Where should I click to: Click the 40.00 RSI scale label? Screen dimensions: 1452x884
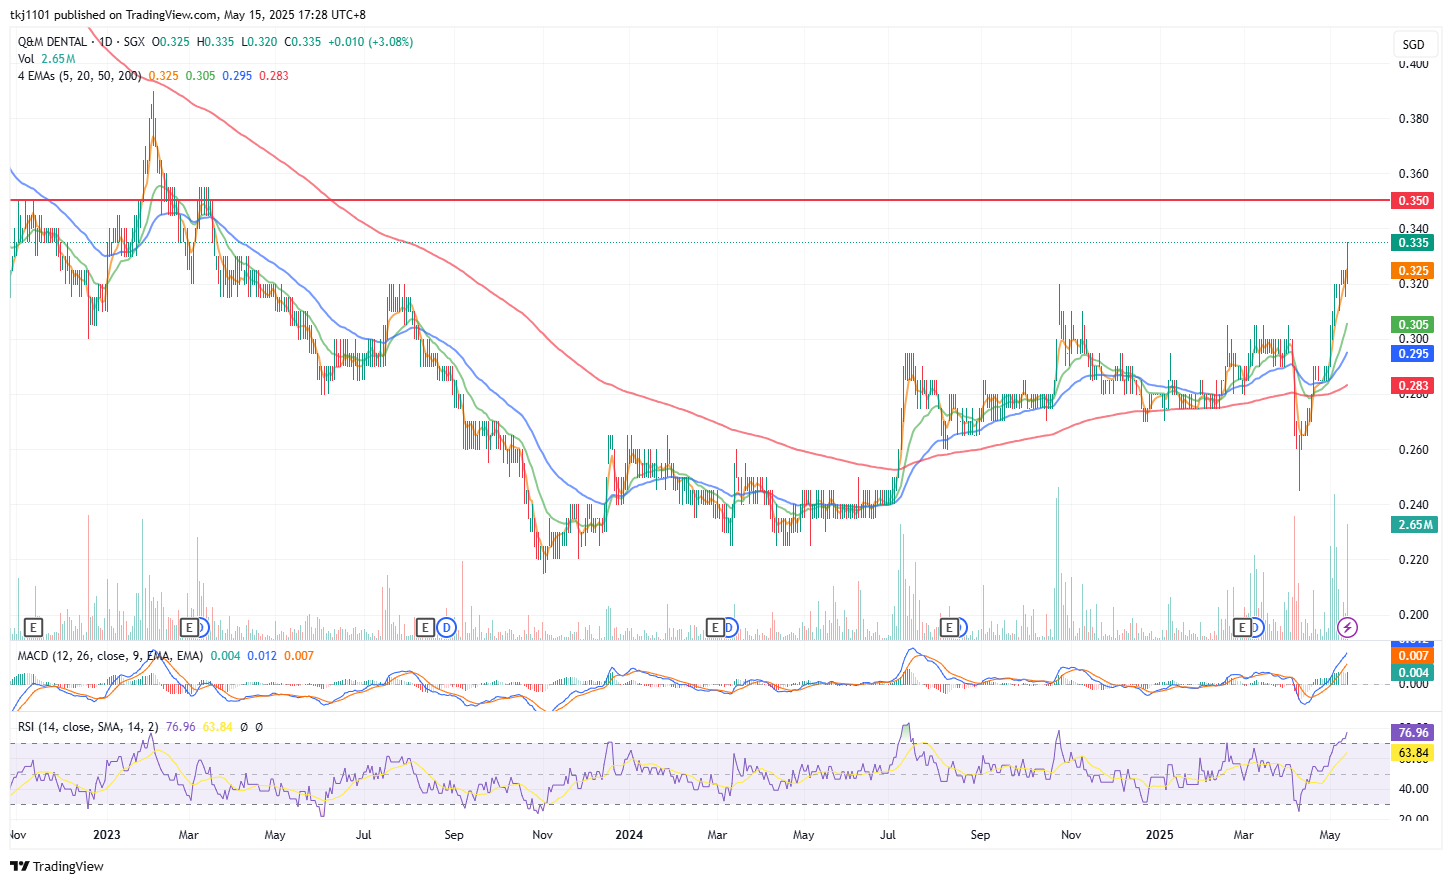[1413, 788]
